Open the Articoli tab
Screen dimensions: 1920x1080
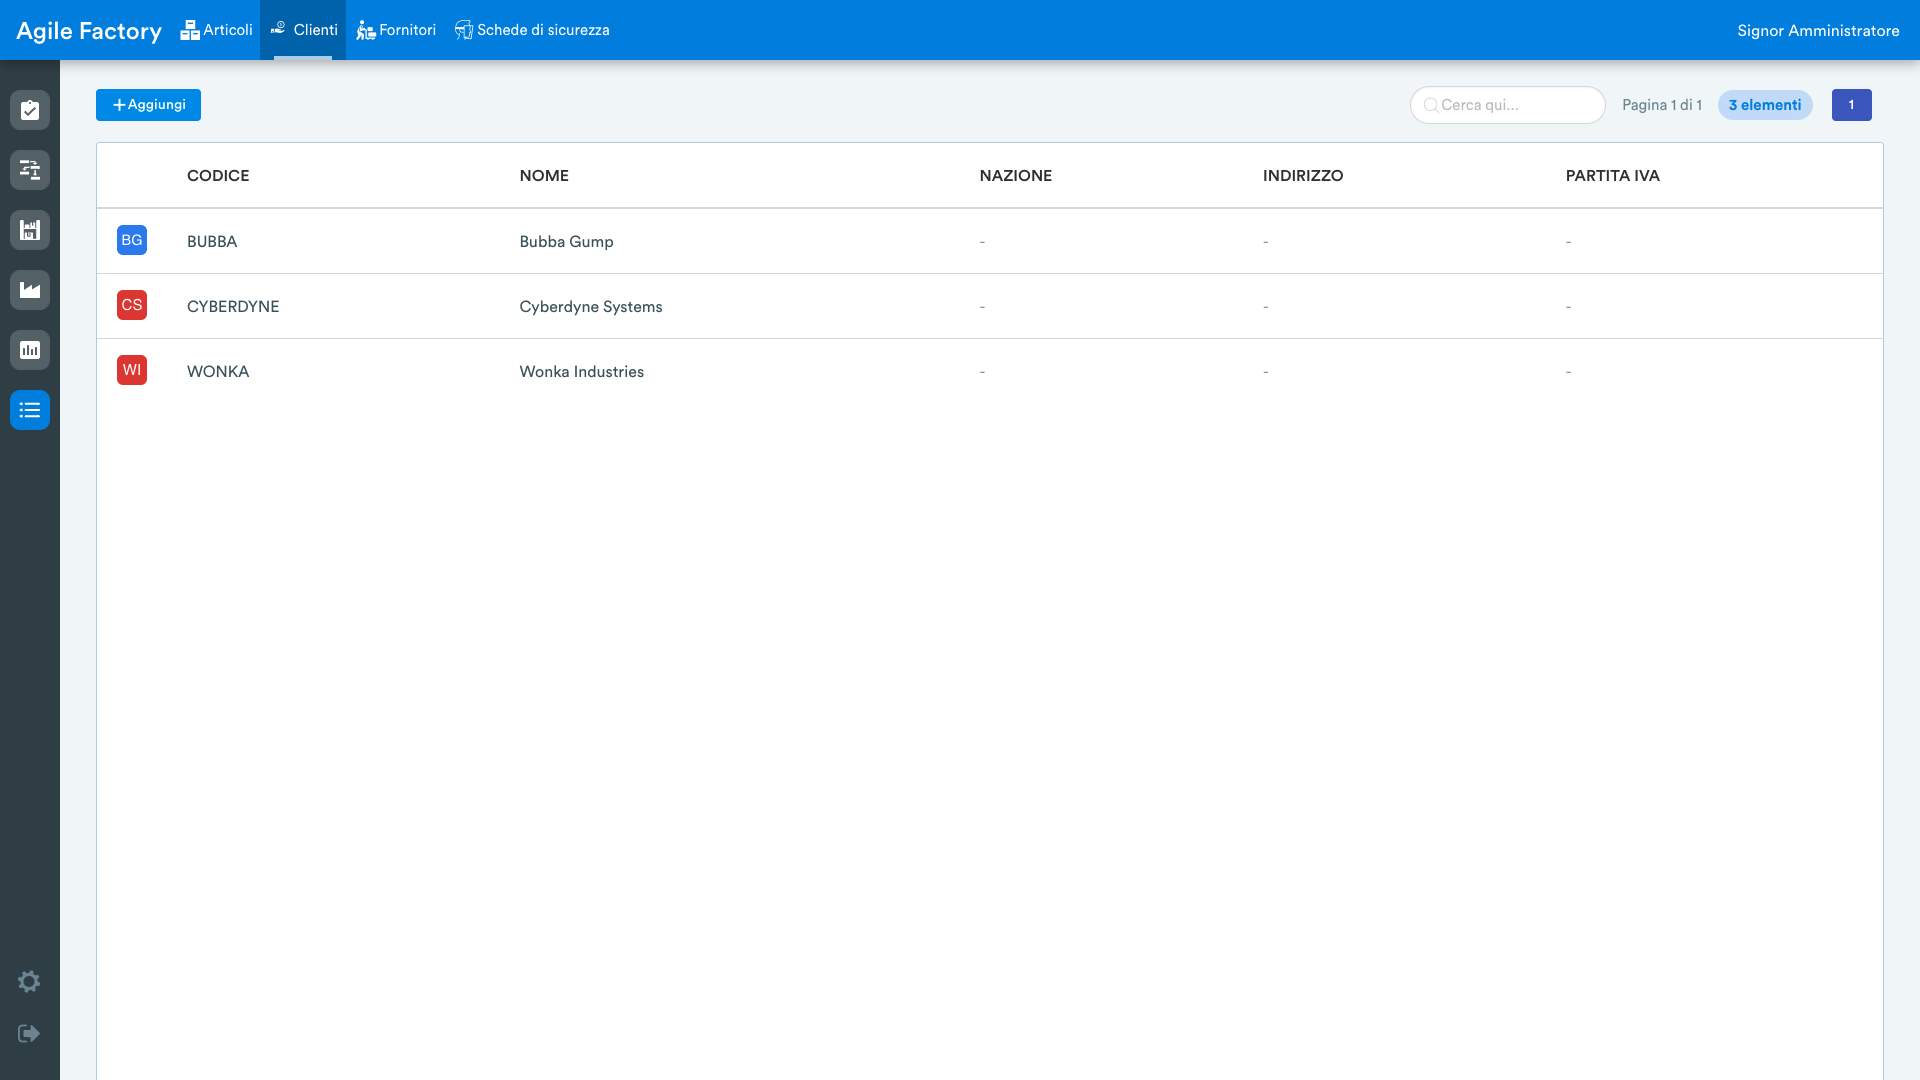(216, 30)
